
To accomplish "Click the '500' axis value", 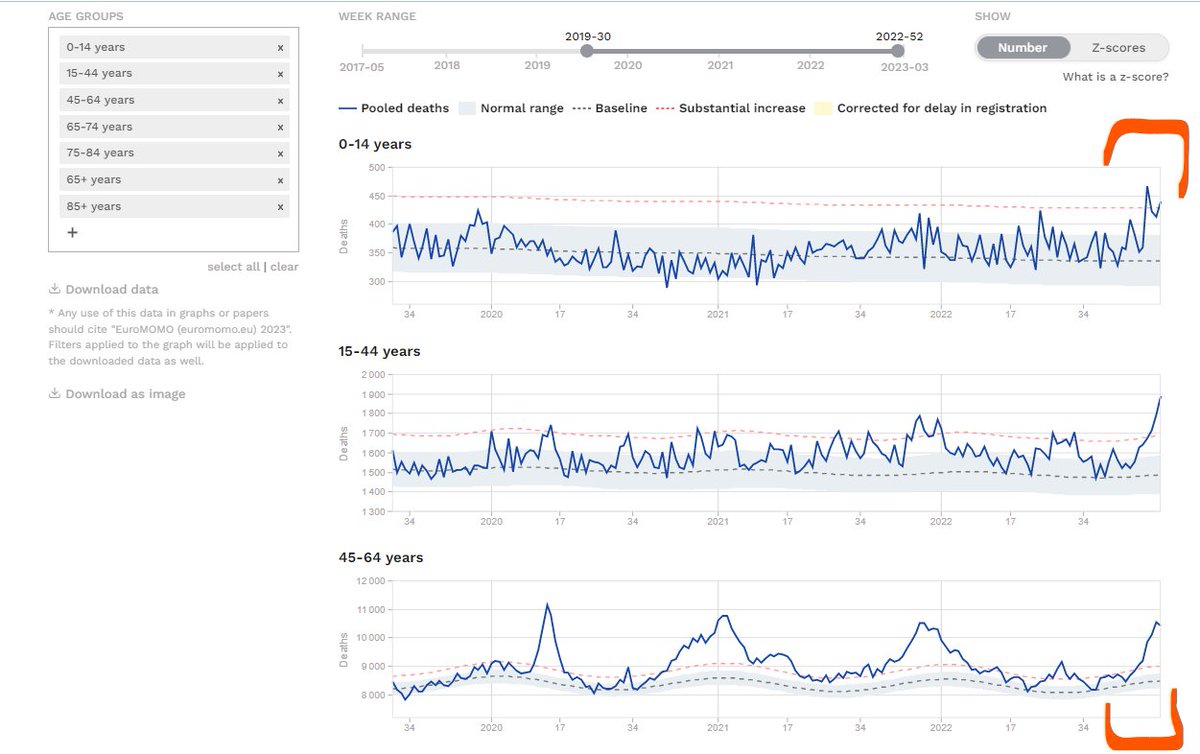I will (x=375, y=167).
